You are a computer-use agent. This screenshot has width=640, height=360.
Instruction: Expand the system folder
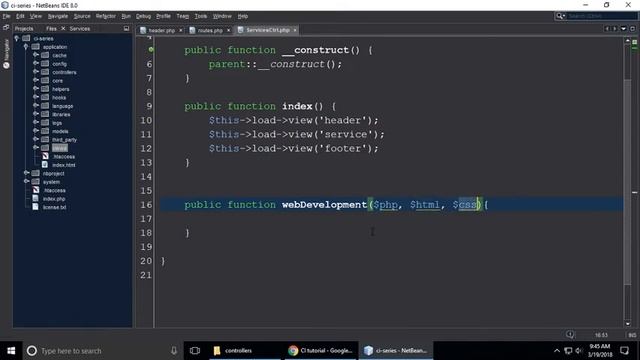point(26,182)
